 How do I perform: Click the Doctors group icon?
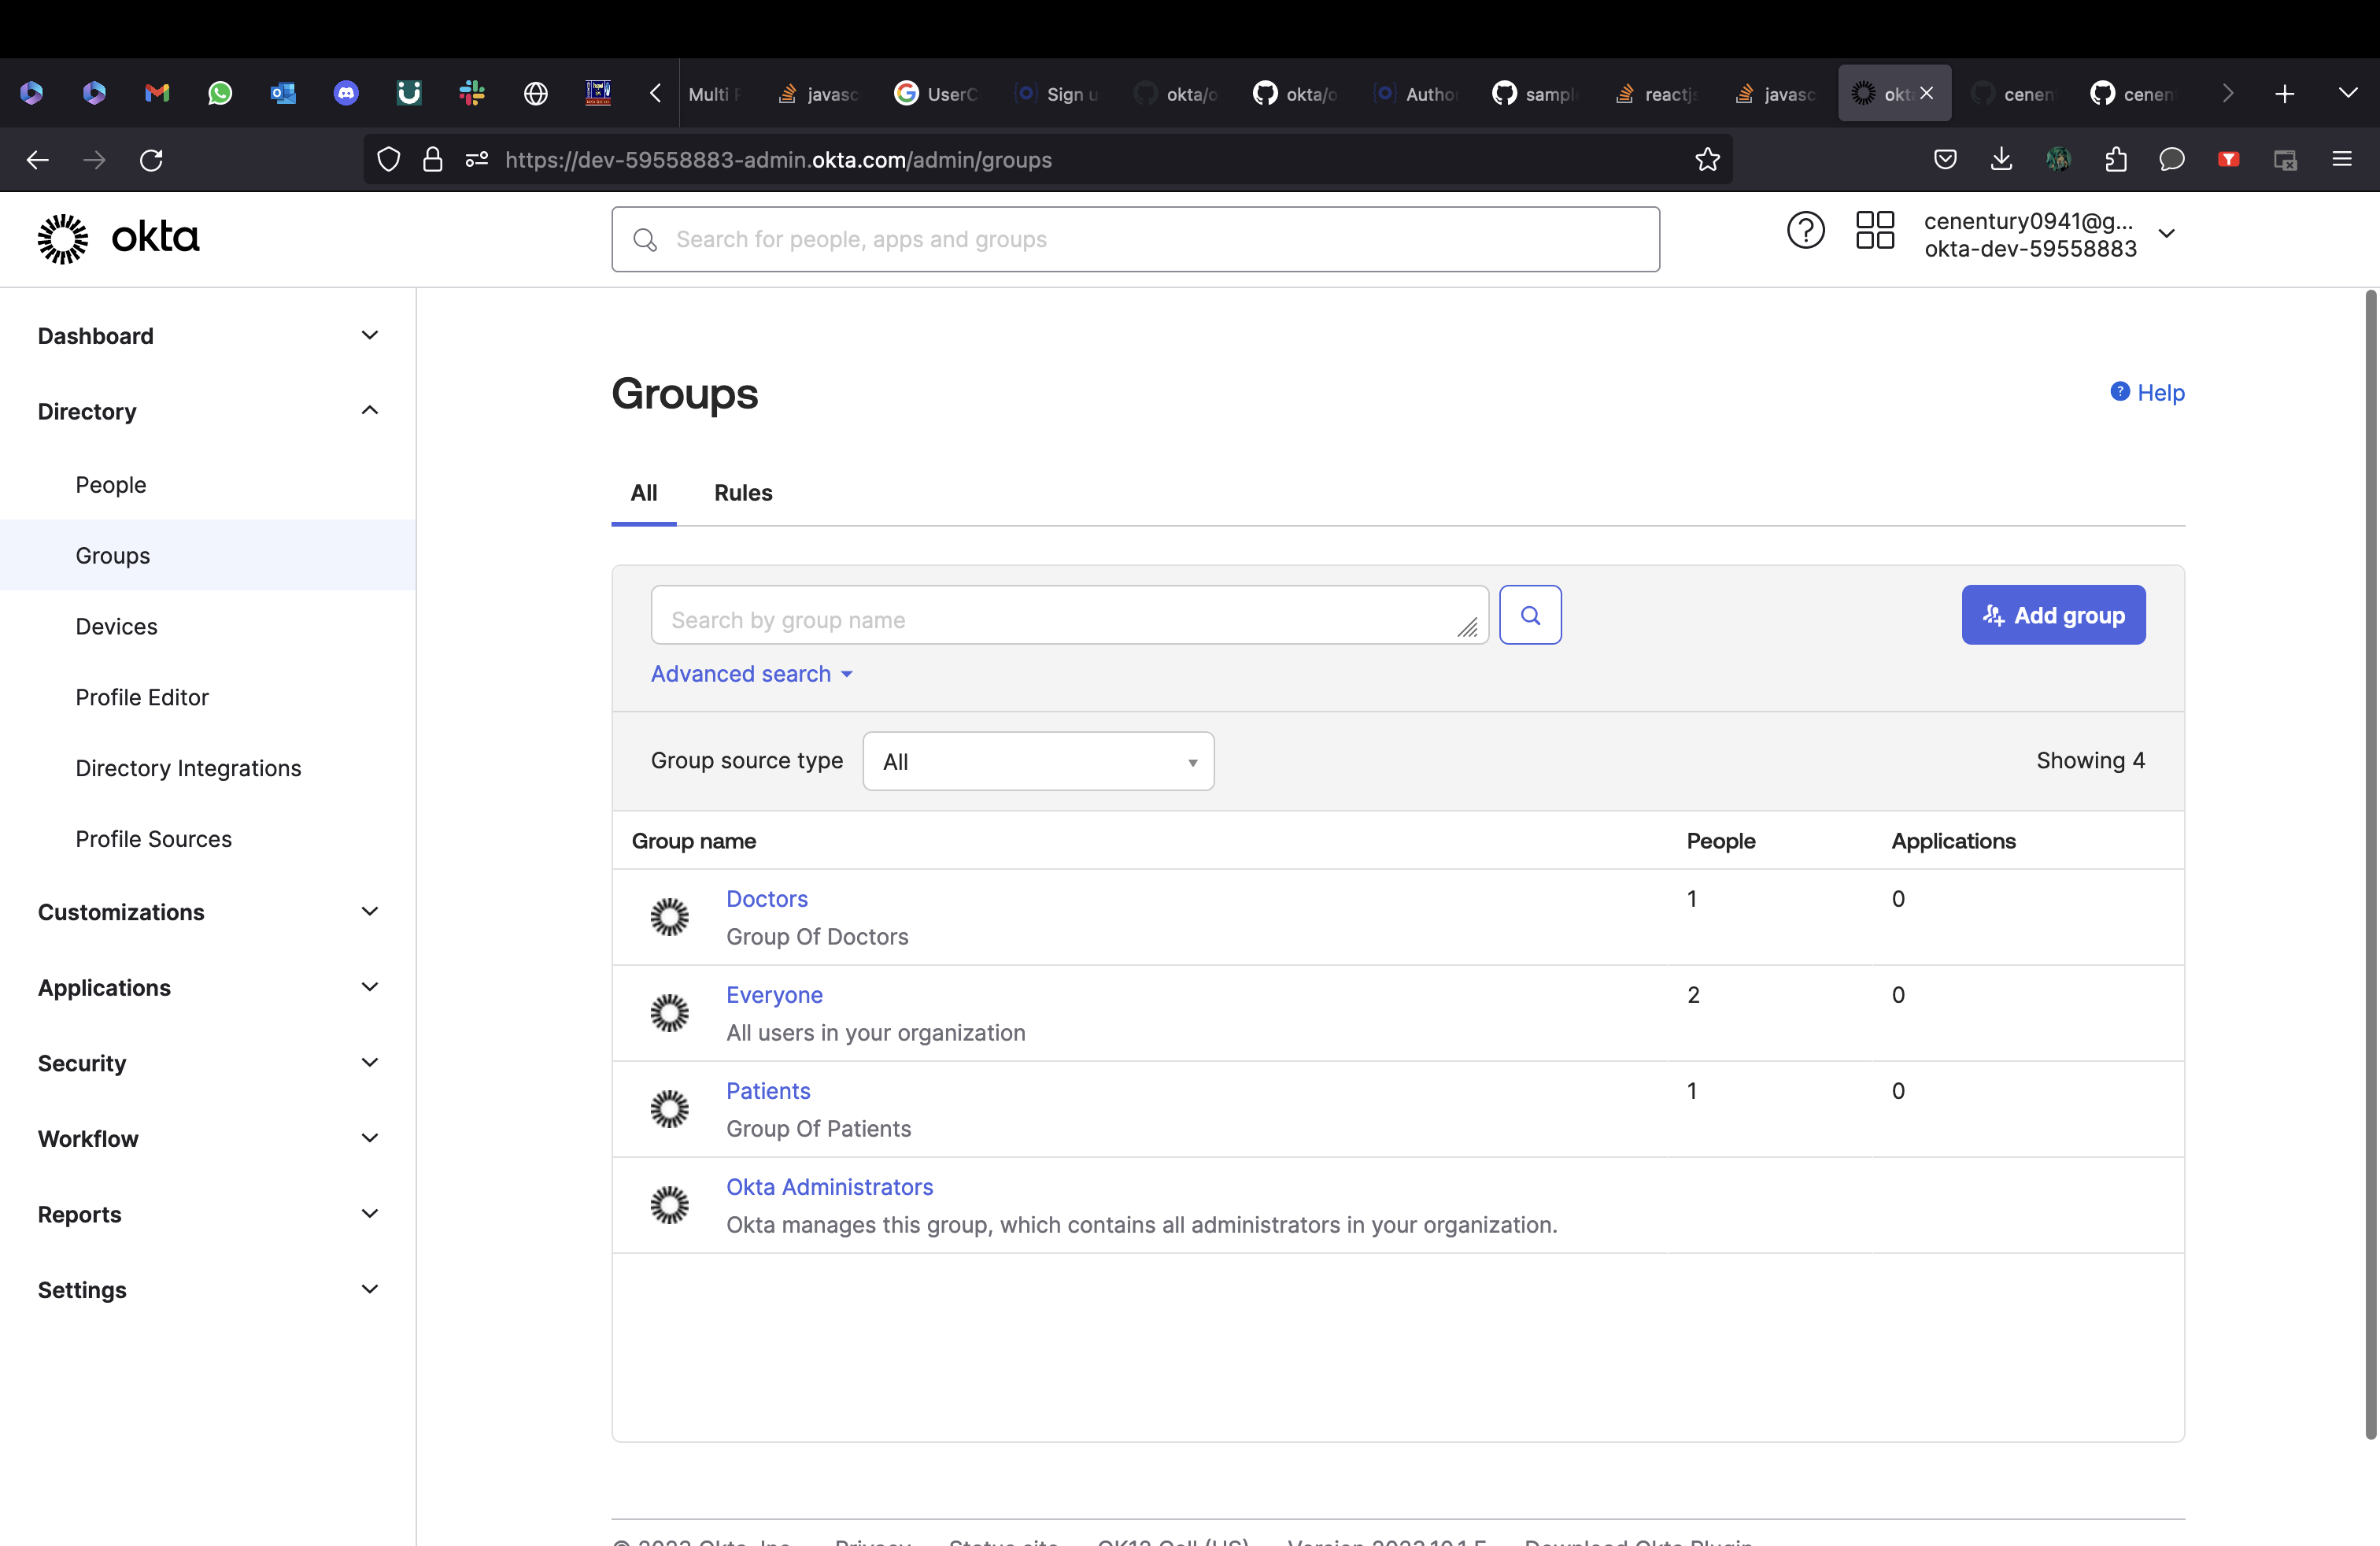coord(669,917)
